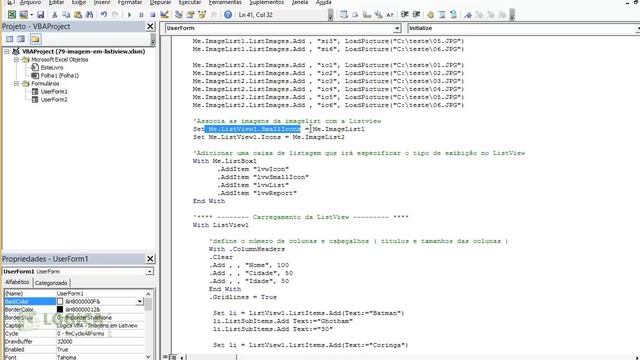This screenshot has width=640, height=360.
Task: Open the Ferramentas menu
Action: [225, 2]
